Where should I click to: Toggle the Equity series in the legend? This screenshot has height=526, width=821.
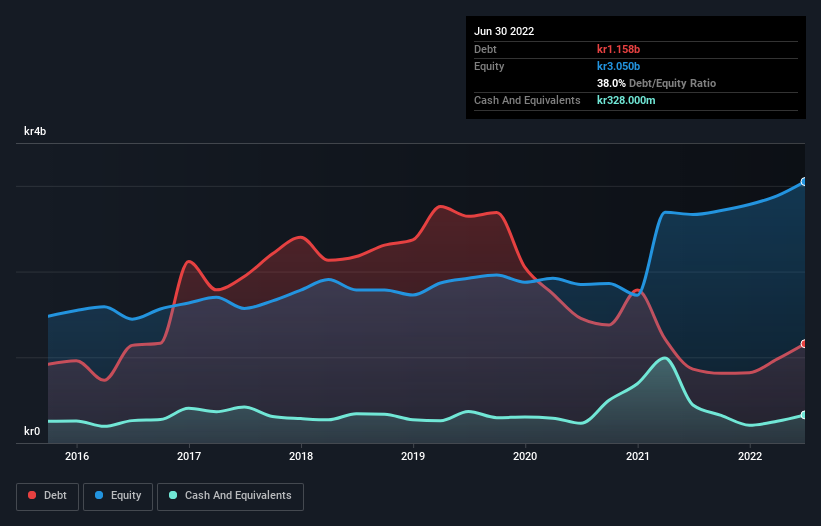[x=117, y=495]
